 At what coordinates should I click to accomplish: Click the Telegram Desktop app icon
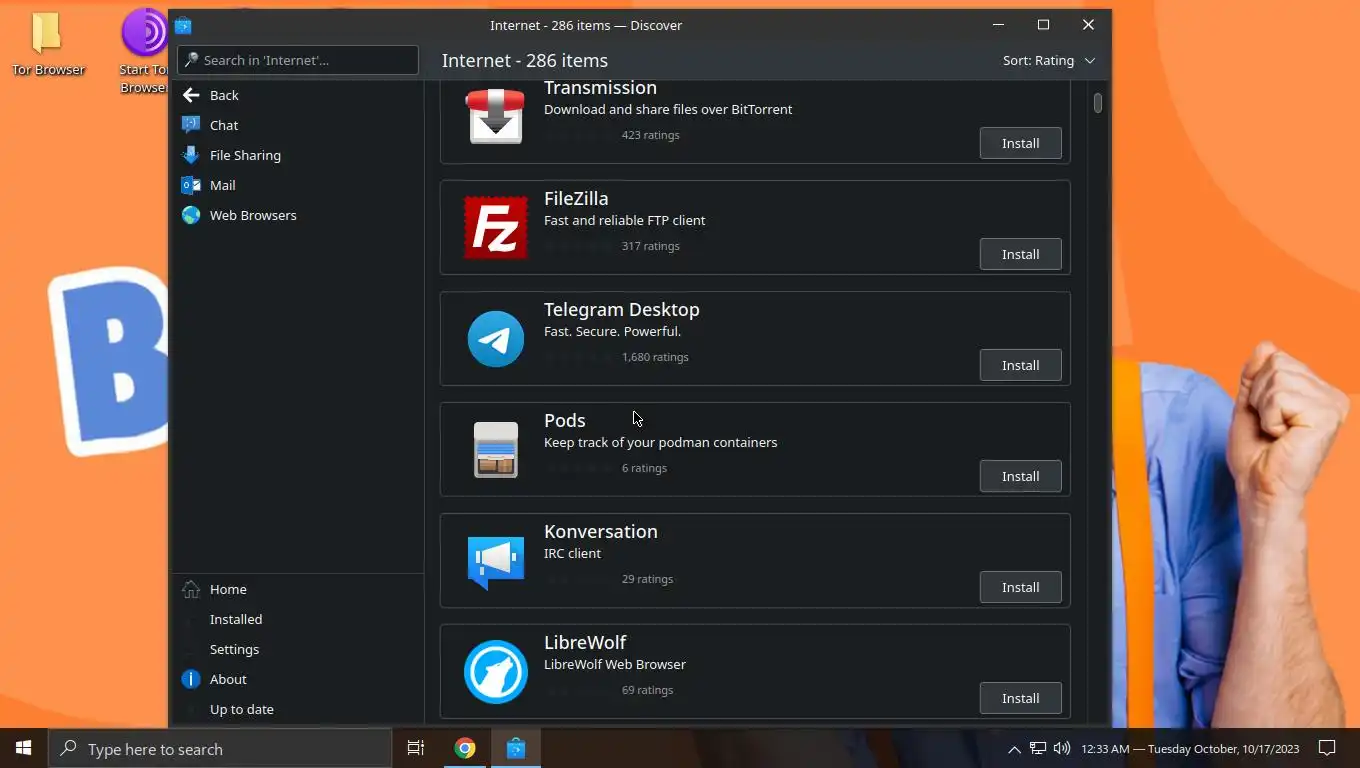click(495, 338)
